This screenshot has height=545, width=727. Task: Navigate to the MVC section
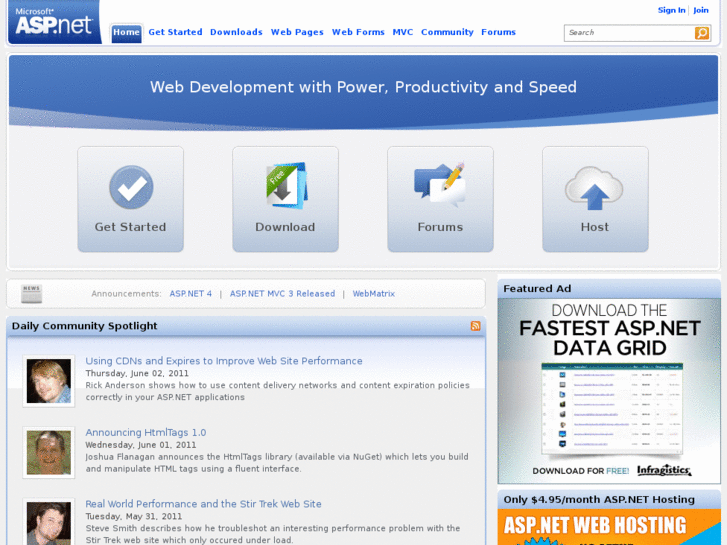coord(402,32)
